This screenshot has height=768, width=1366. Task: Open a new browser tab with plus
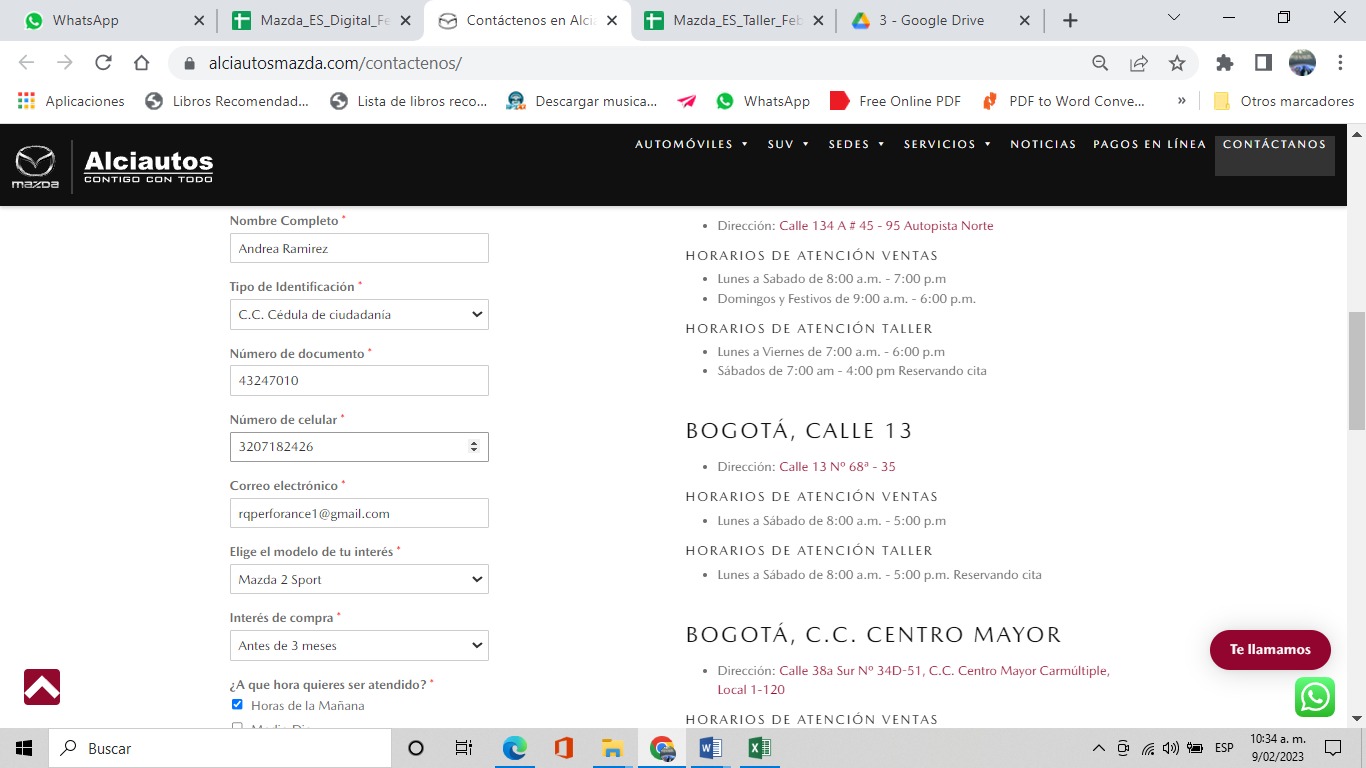pos(1070,20)
